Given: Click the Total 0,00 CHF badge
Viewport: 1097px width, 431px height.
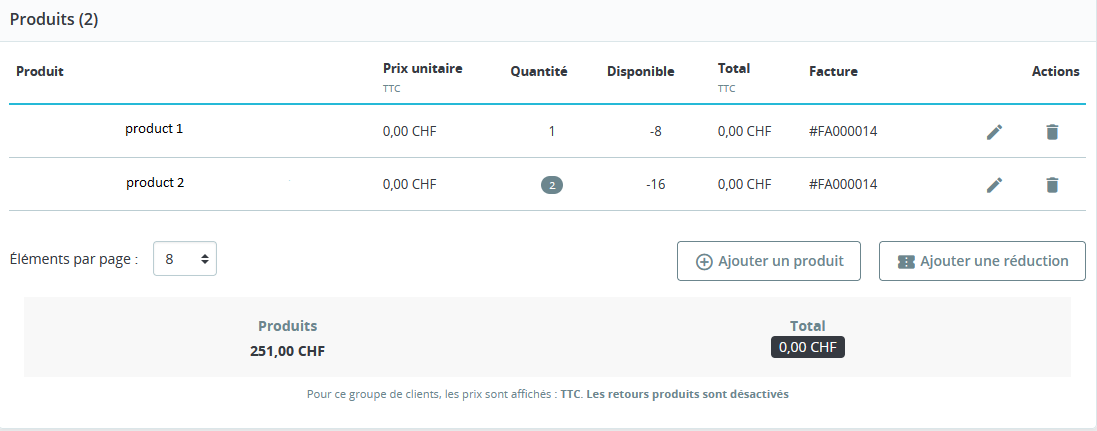Looking at the screenshot, I should 807,348.
